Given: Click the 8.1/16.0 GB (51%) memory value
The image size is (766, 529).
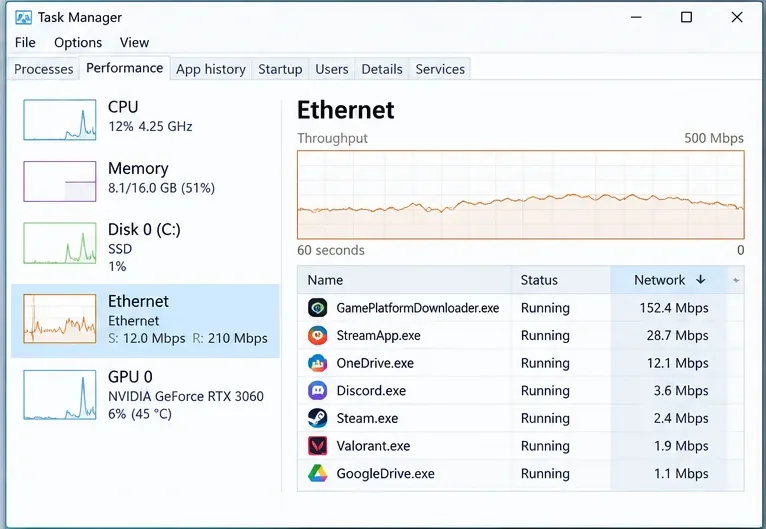Looking at the screenshot, I should 162,188.
